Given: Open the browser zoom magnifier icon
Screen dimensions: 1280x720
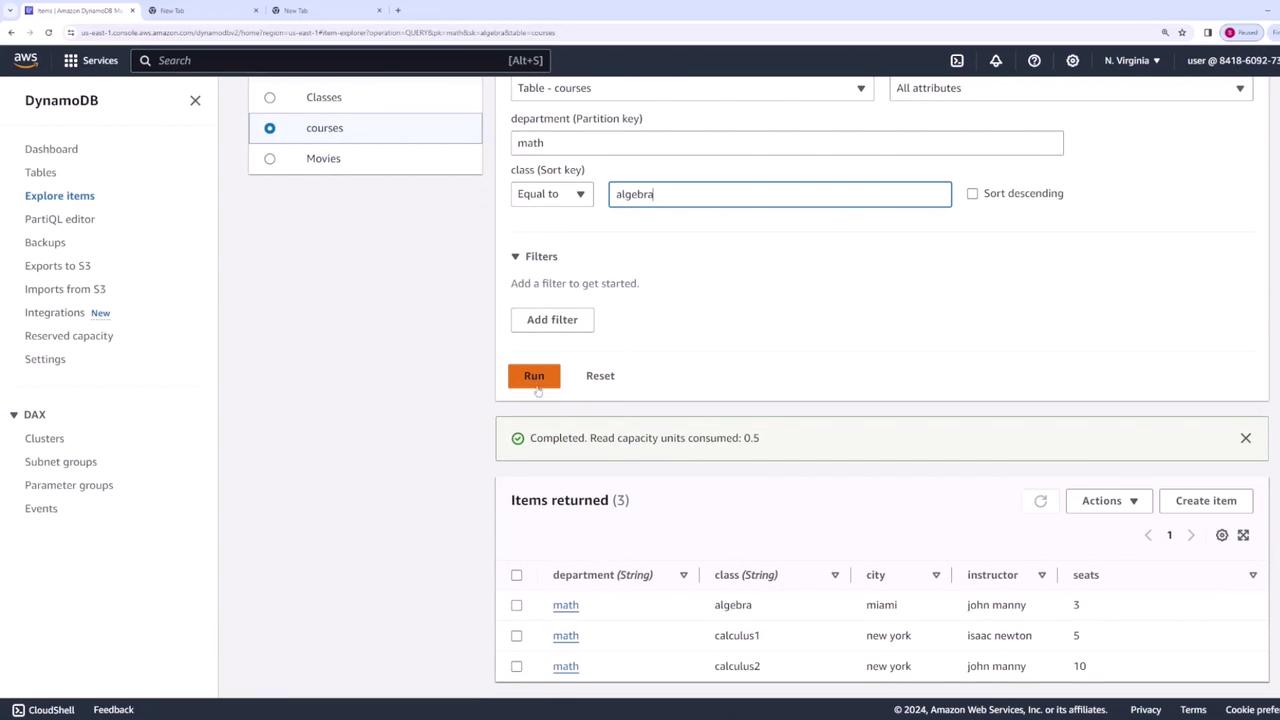Looking at the screenshot, I should 1165,32.
